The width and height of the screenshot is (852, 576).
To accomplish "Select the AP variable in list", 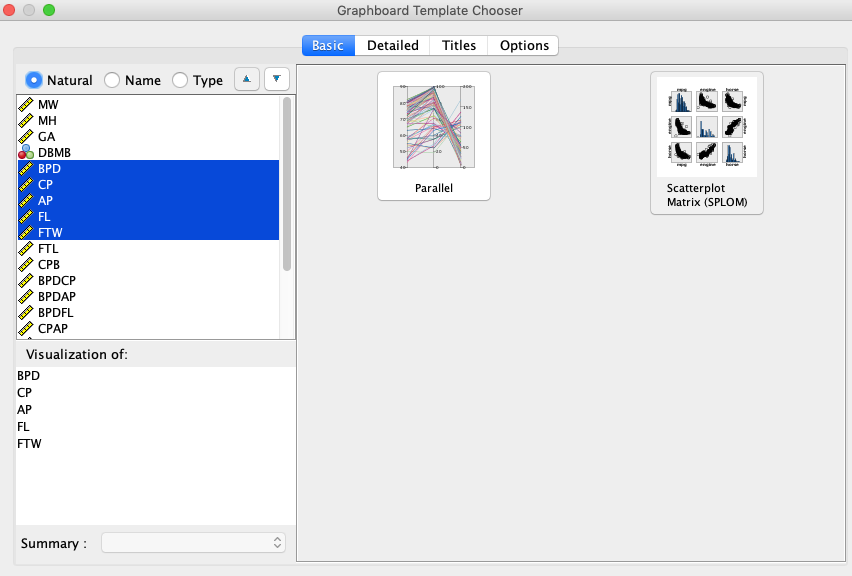I will click(148, 201).
